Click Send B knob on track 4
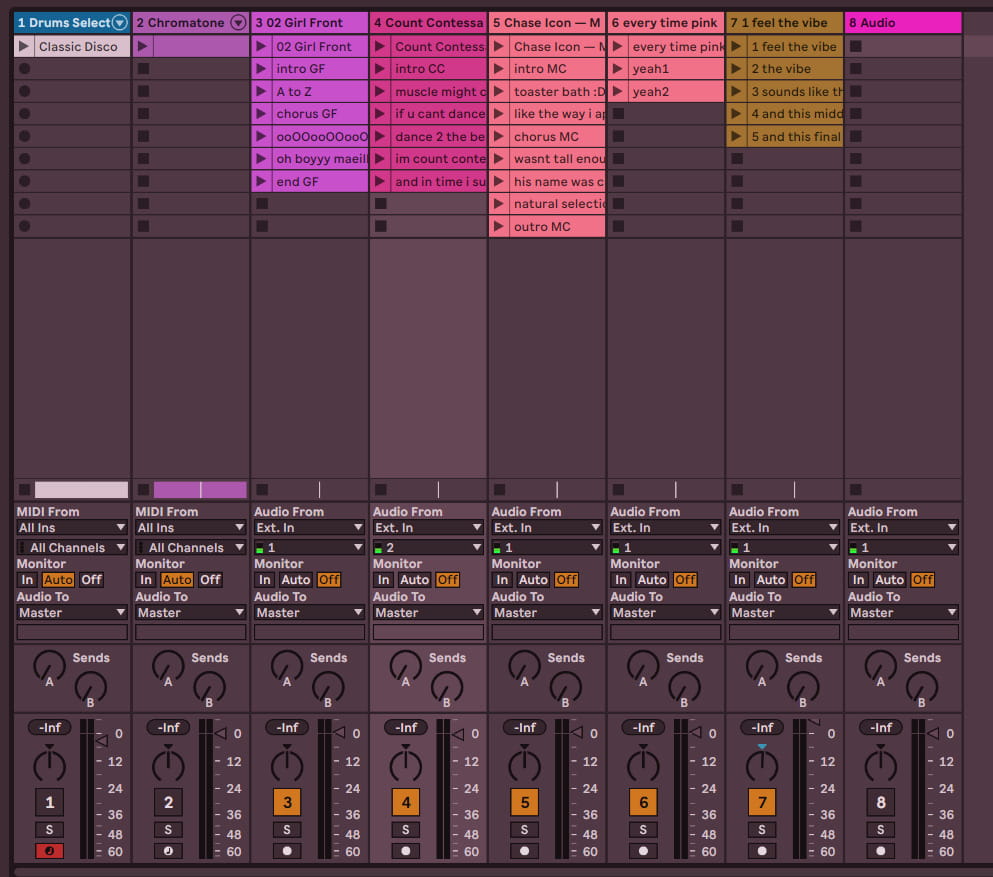993x877 pixels. click(446, 687)
